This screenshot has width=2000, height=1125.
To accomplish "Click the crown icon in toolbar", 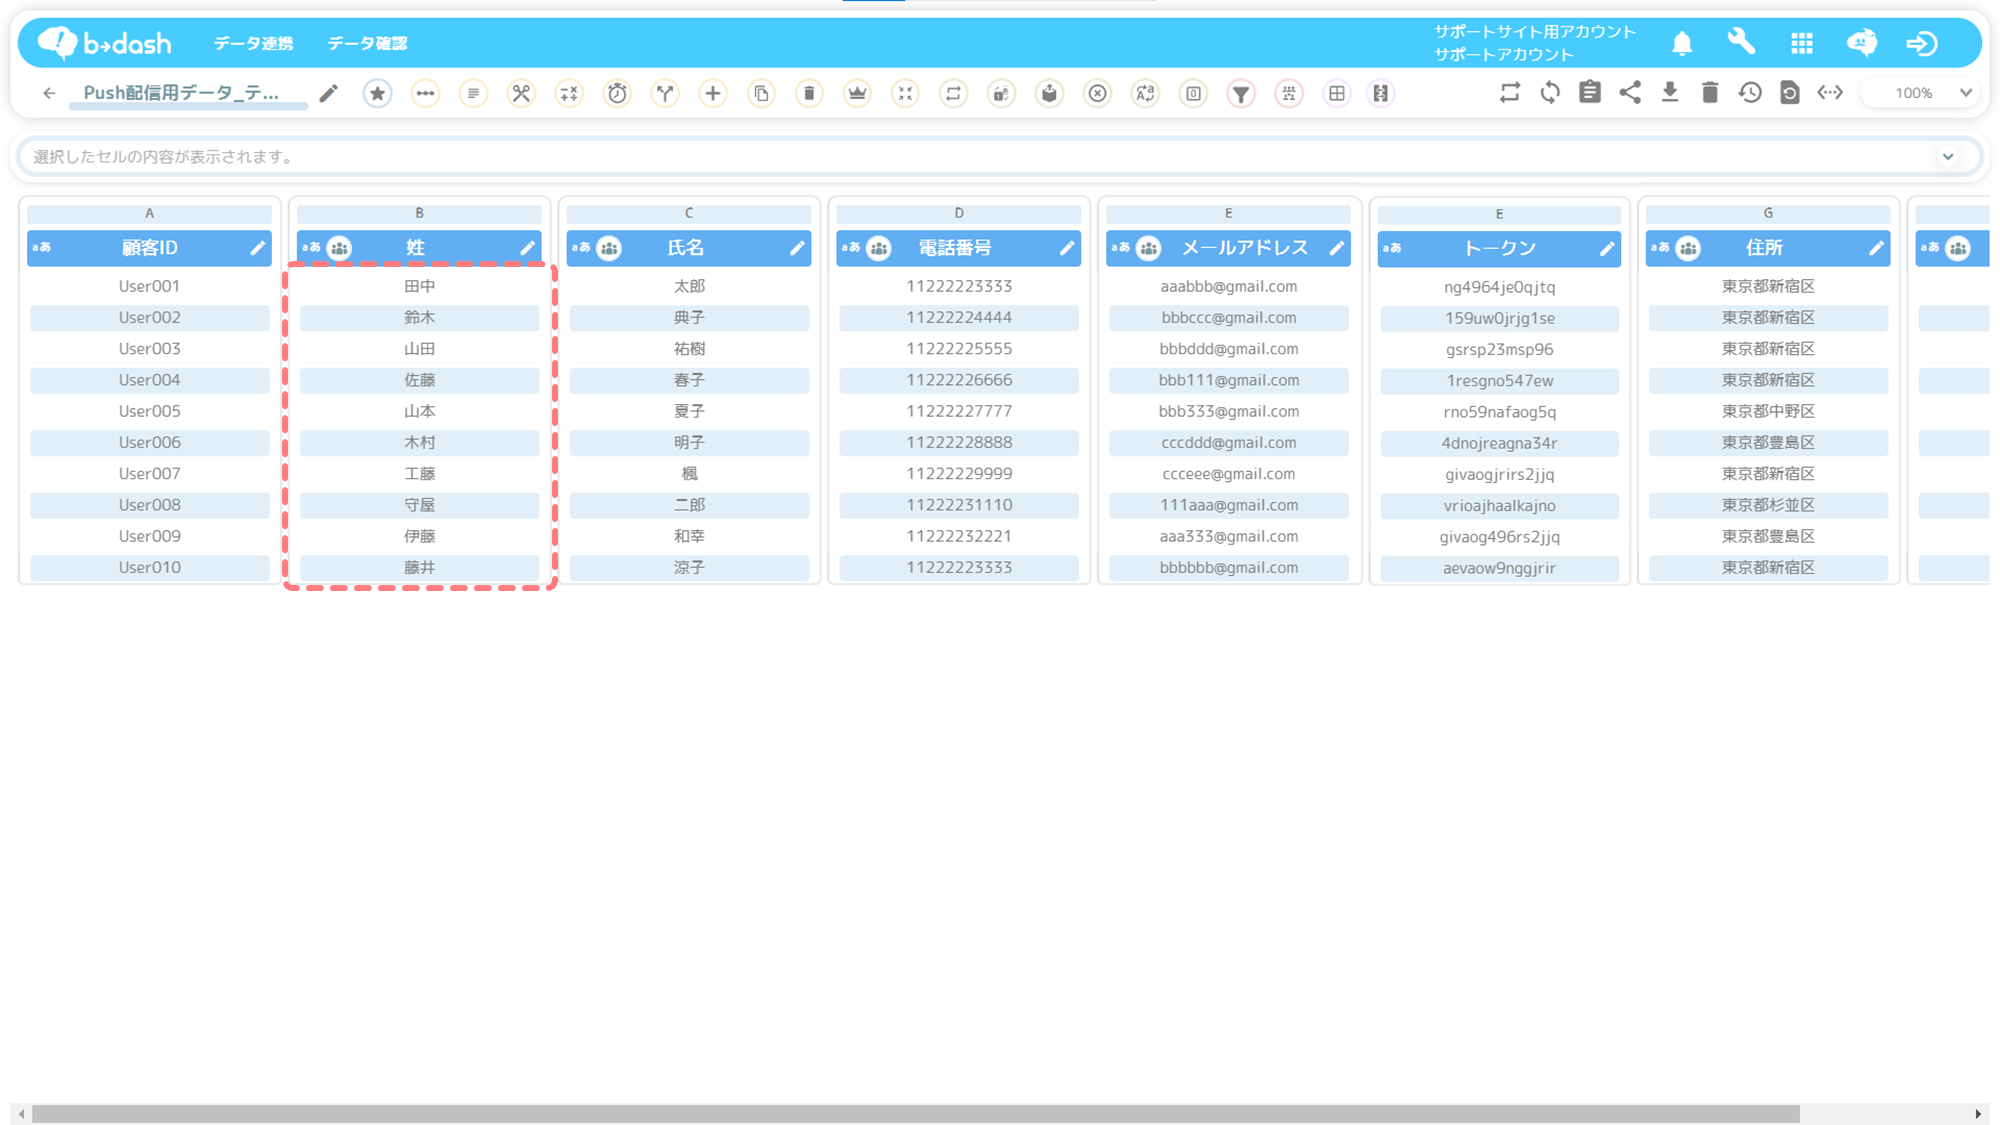I will coord(857,93).
